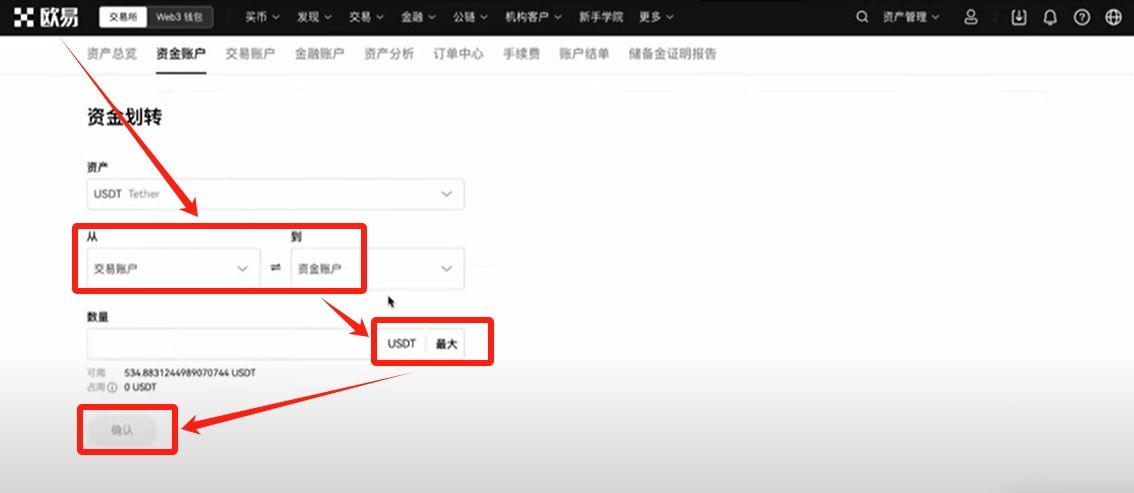
Task: Switch to the 交易账户 tab
Action: (x=250, y=54)
